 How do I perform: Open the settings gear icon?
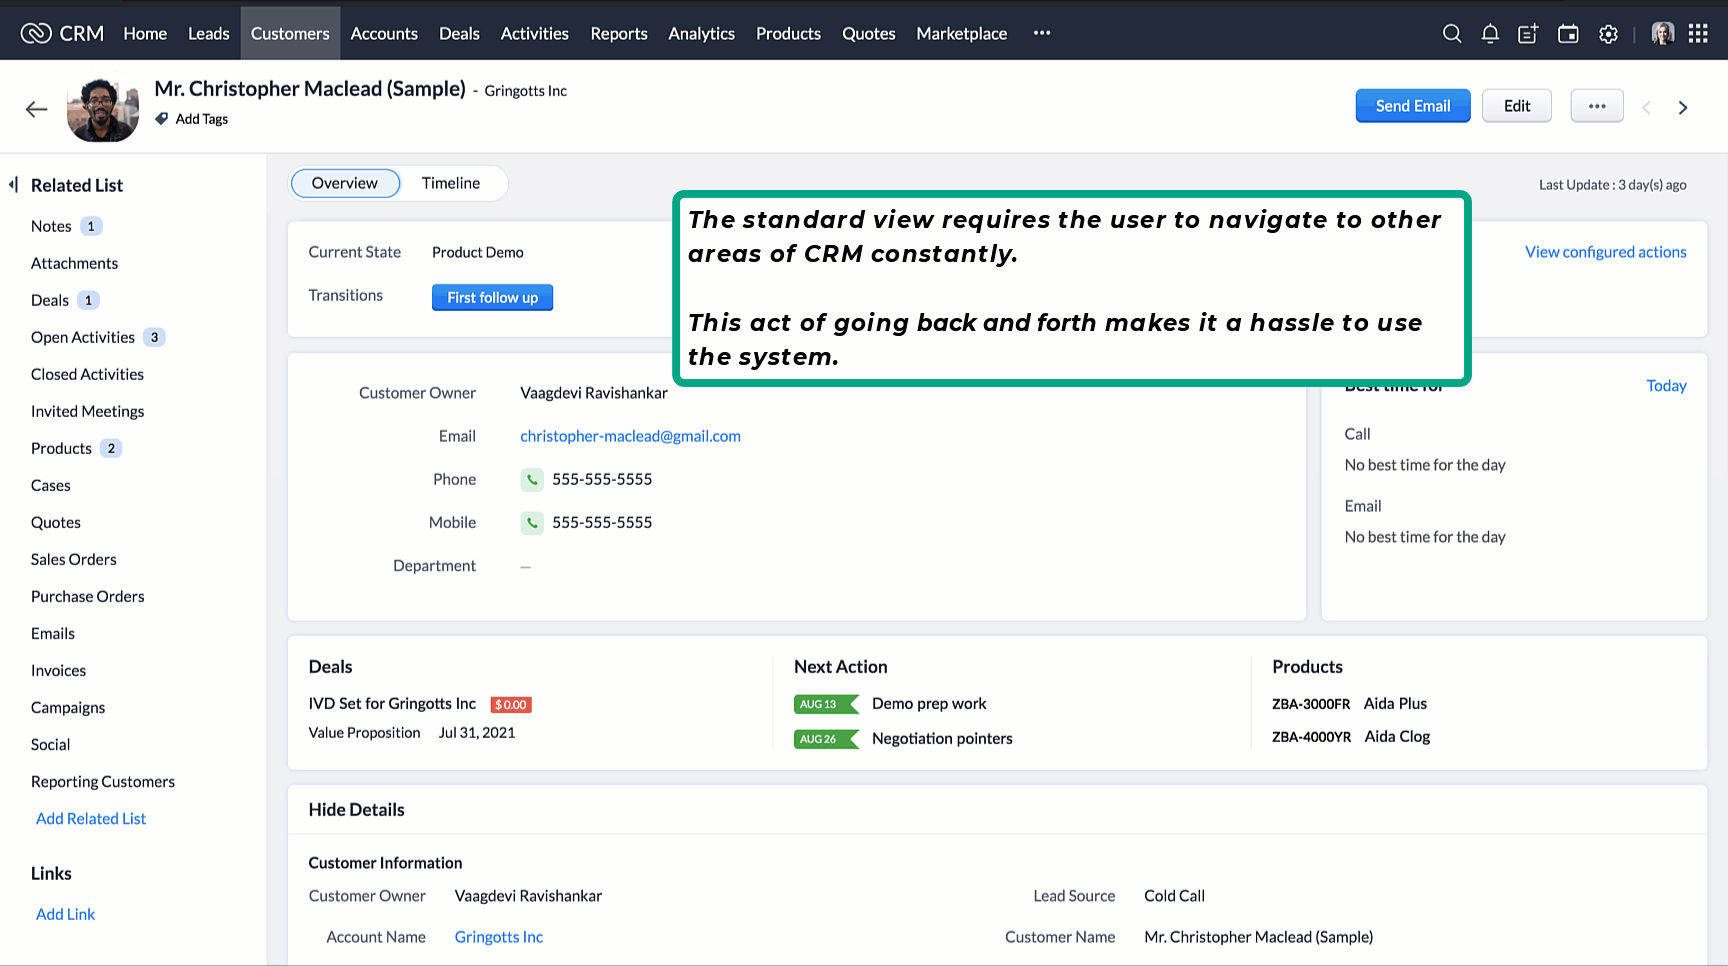point(1608,34)
